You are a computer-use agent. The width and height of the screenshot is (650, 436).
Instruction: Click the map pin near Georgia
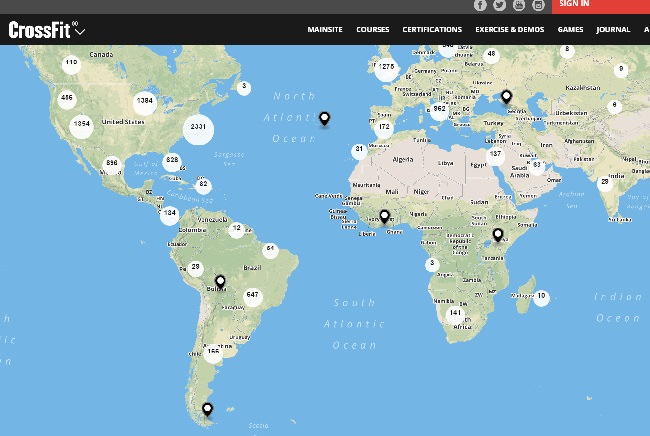click(x=507, y=96)
